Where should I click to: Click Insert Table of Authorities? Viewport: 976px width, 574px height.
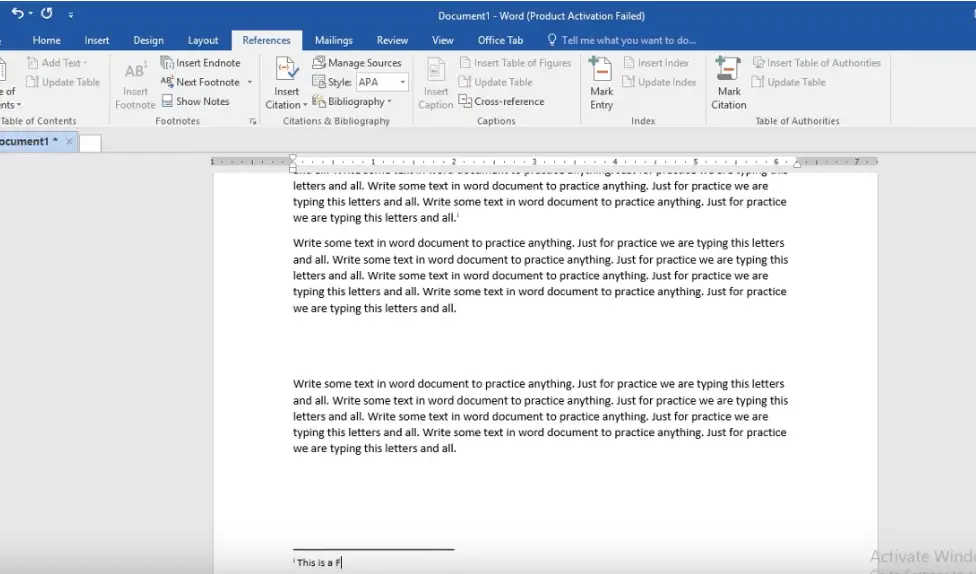tap(817, 63)
